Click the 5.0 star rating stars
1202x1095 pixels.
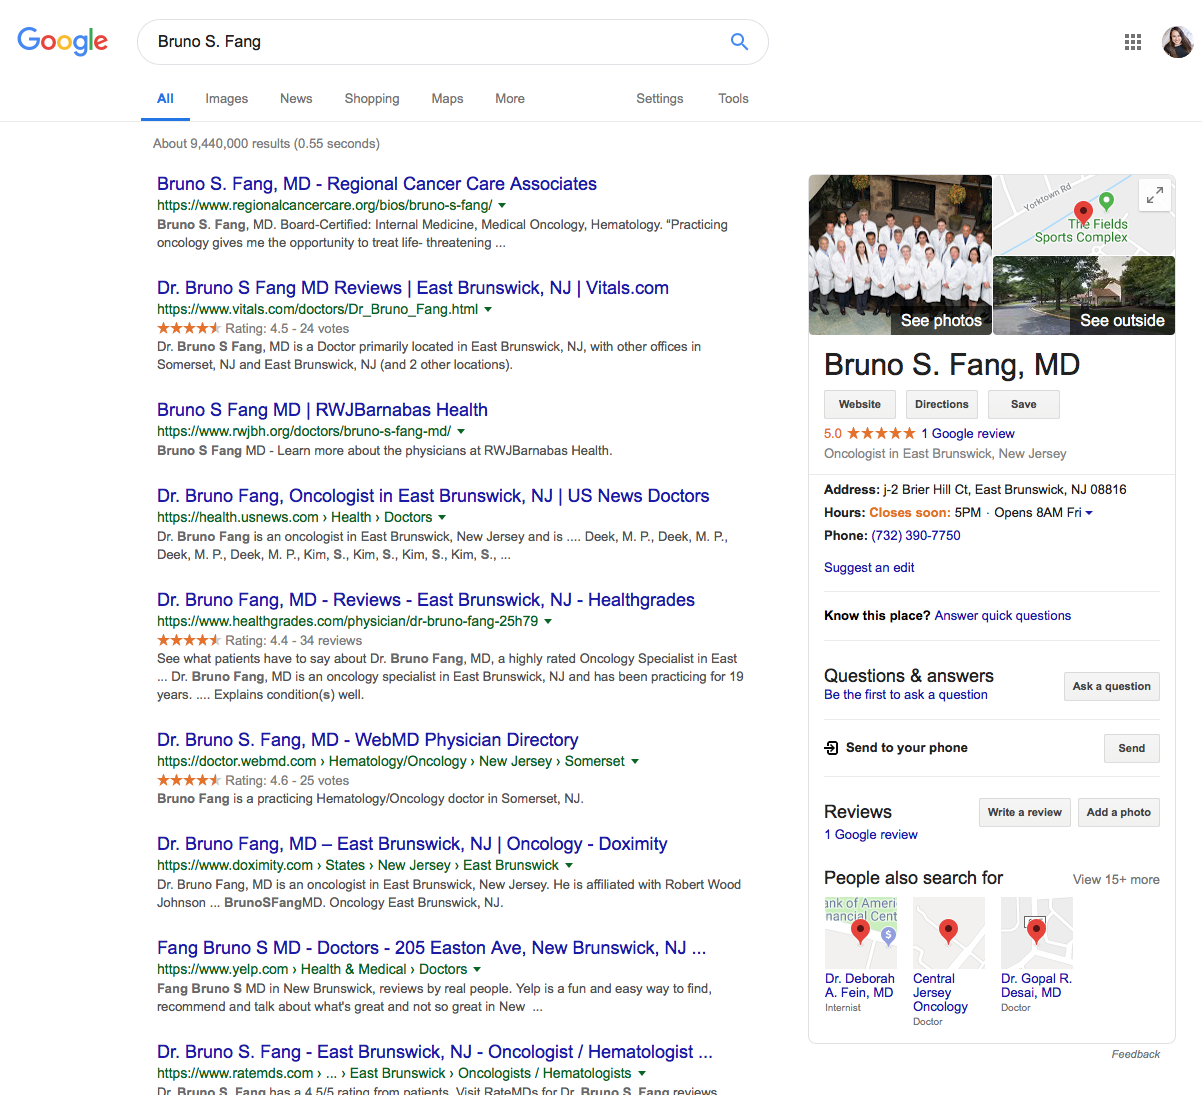coord(882,434)
